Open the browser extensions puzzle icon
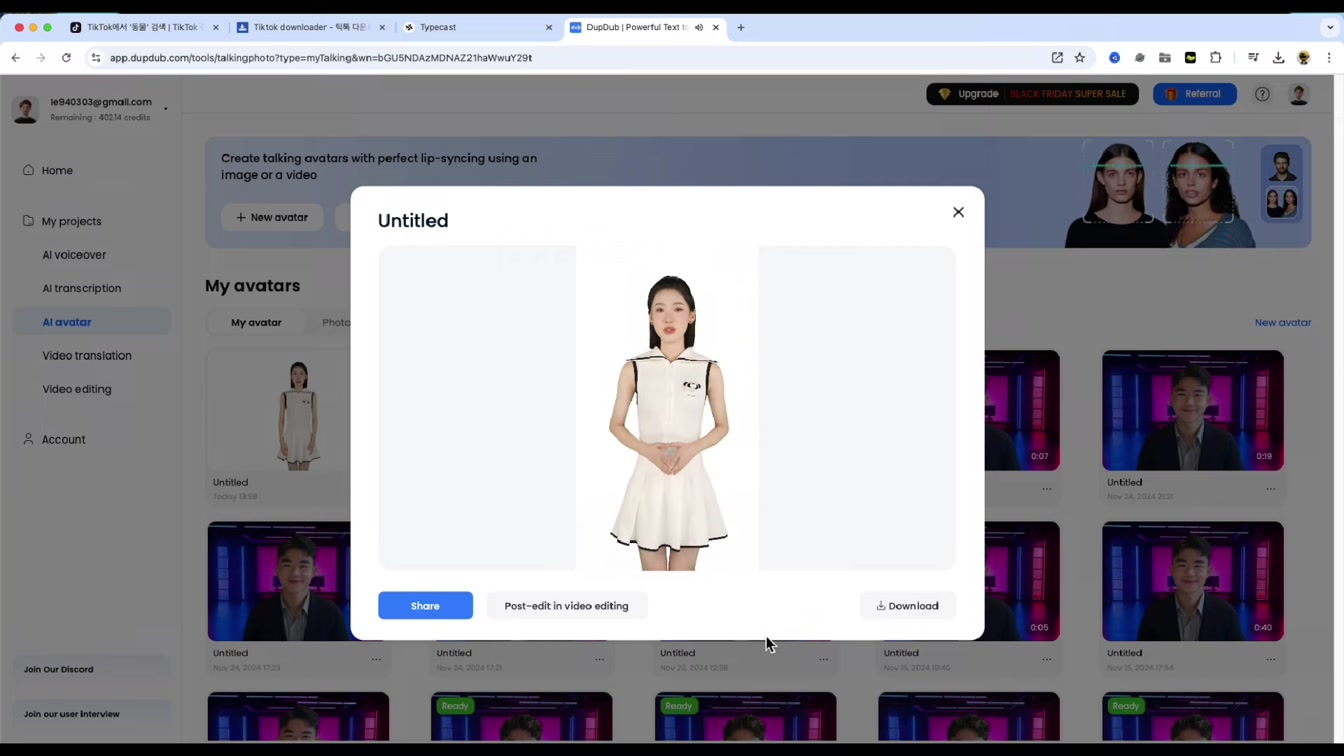 1216,58
